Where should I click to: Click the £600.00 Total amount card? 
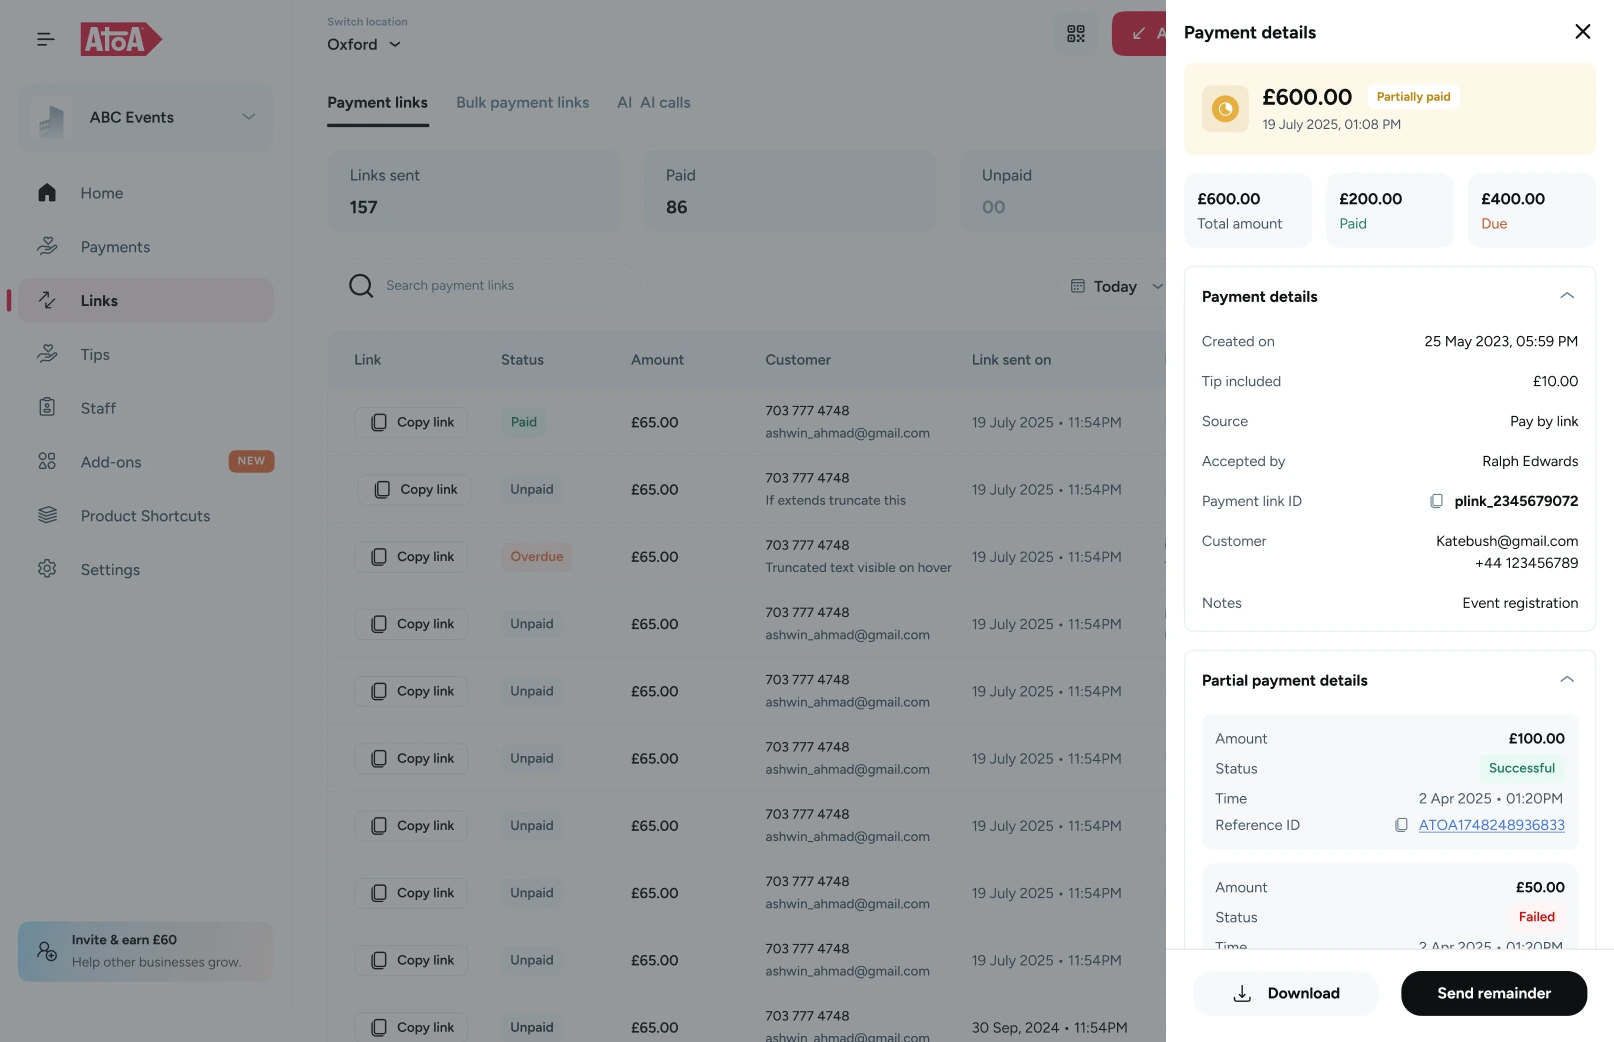pos(1248,210)
